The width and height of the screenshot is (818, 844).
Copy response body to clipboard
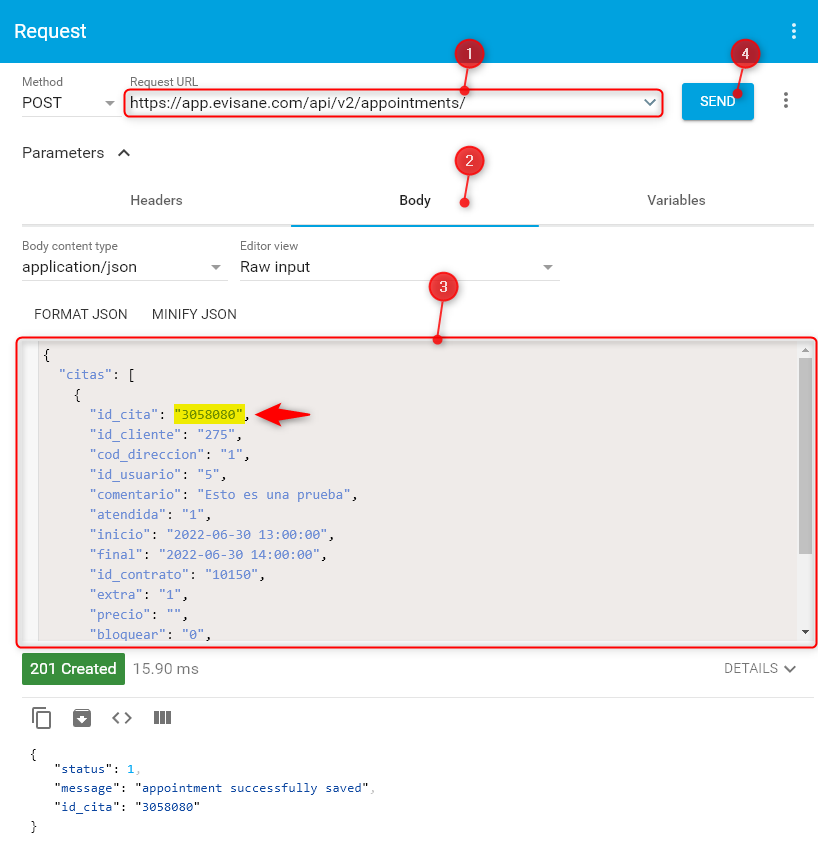click(41, 717)
